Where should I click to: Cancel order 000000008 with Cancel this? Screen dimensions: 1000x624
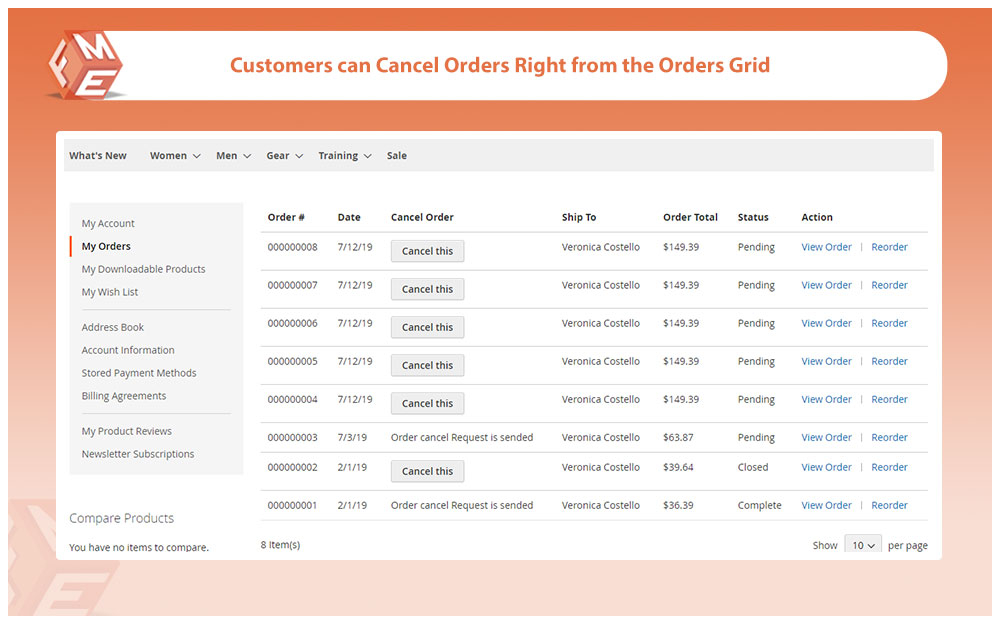[427, 251]
